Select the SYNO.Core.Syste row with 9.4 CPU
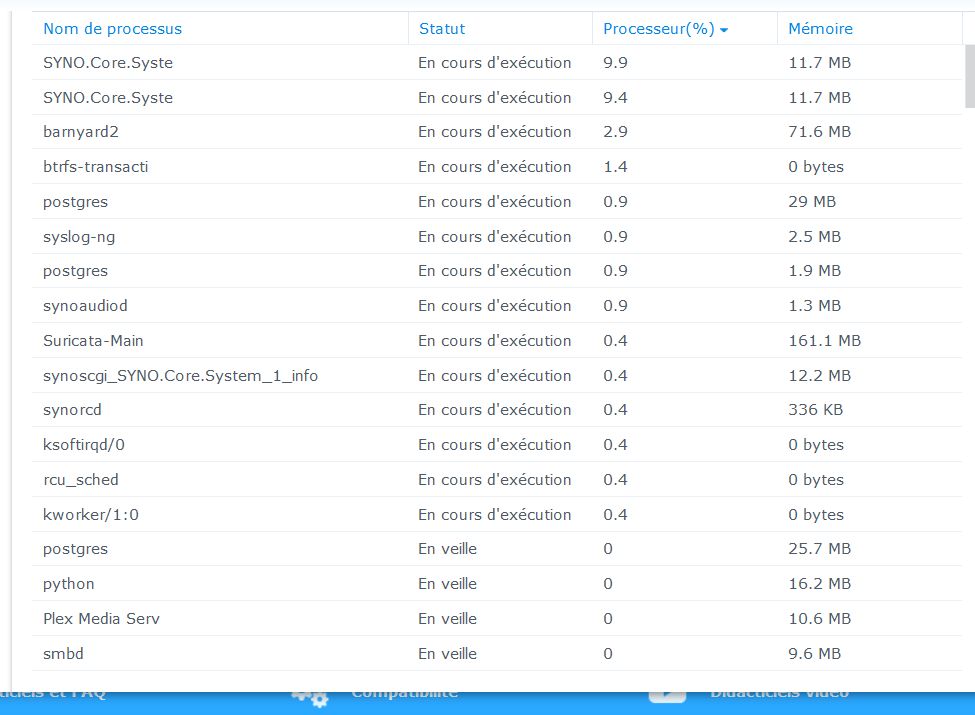Screen dimensions: 975x715 497,97
